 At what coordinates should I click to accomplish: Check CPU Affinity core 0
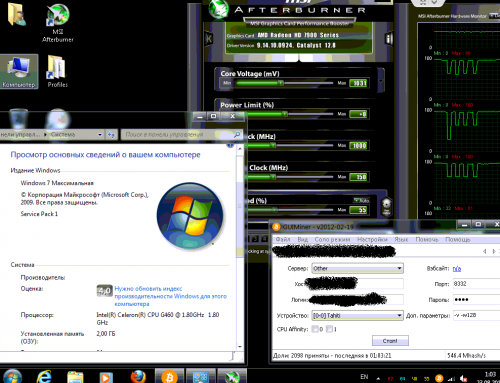[x=315, y=329]
